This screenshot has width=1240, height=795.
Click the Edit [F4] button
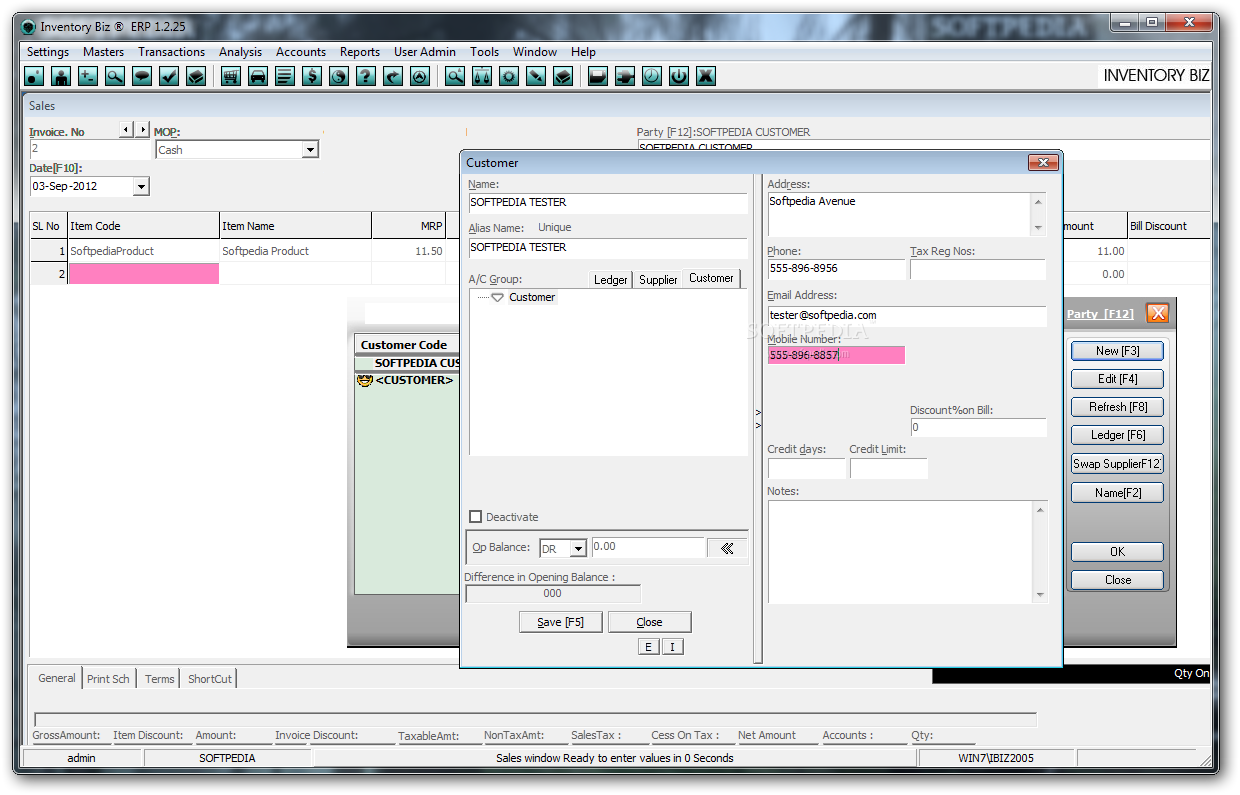coord(1118,379)
